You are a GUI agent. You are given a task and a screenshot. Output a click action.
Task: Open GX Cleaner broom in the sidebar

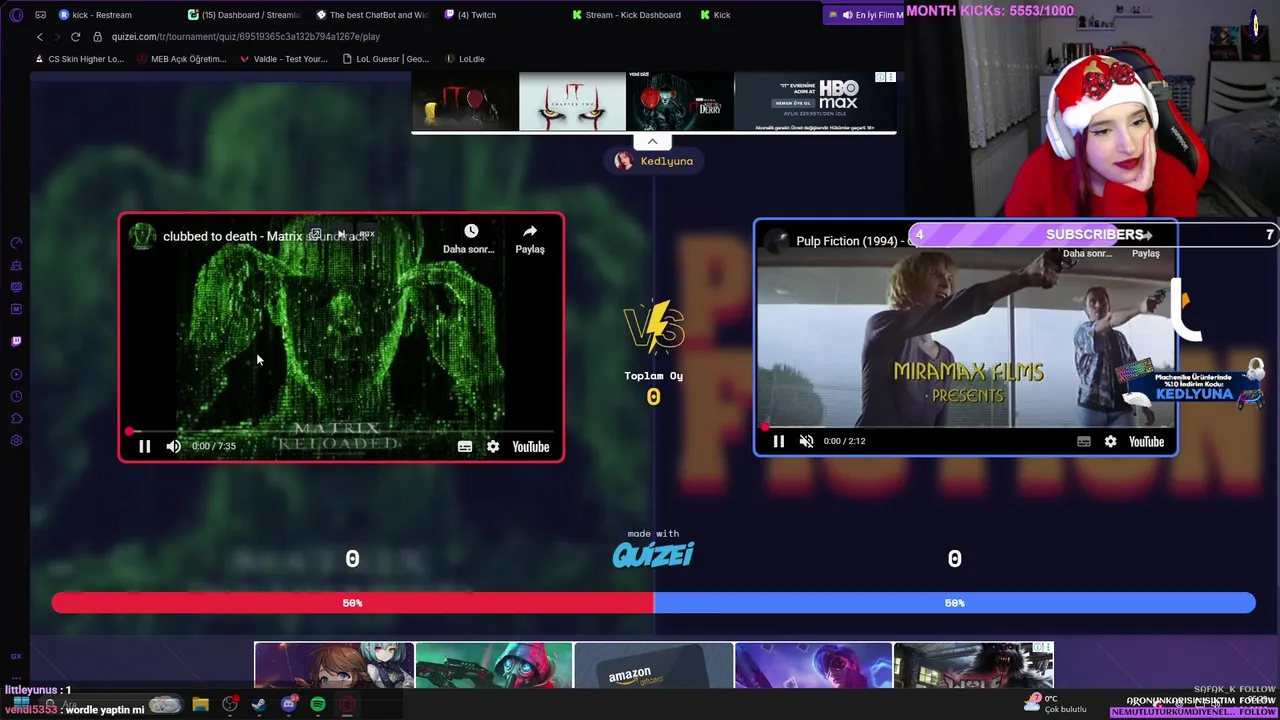(16, 265)
